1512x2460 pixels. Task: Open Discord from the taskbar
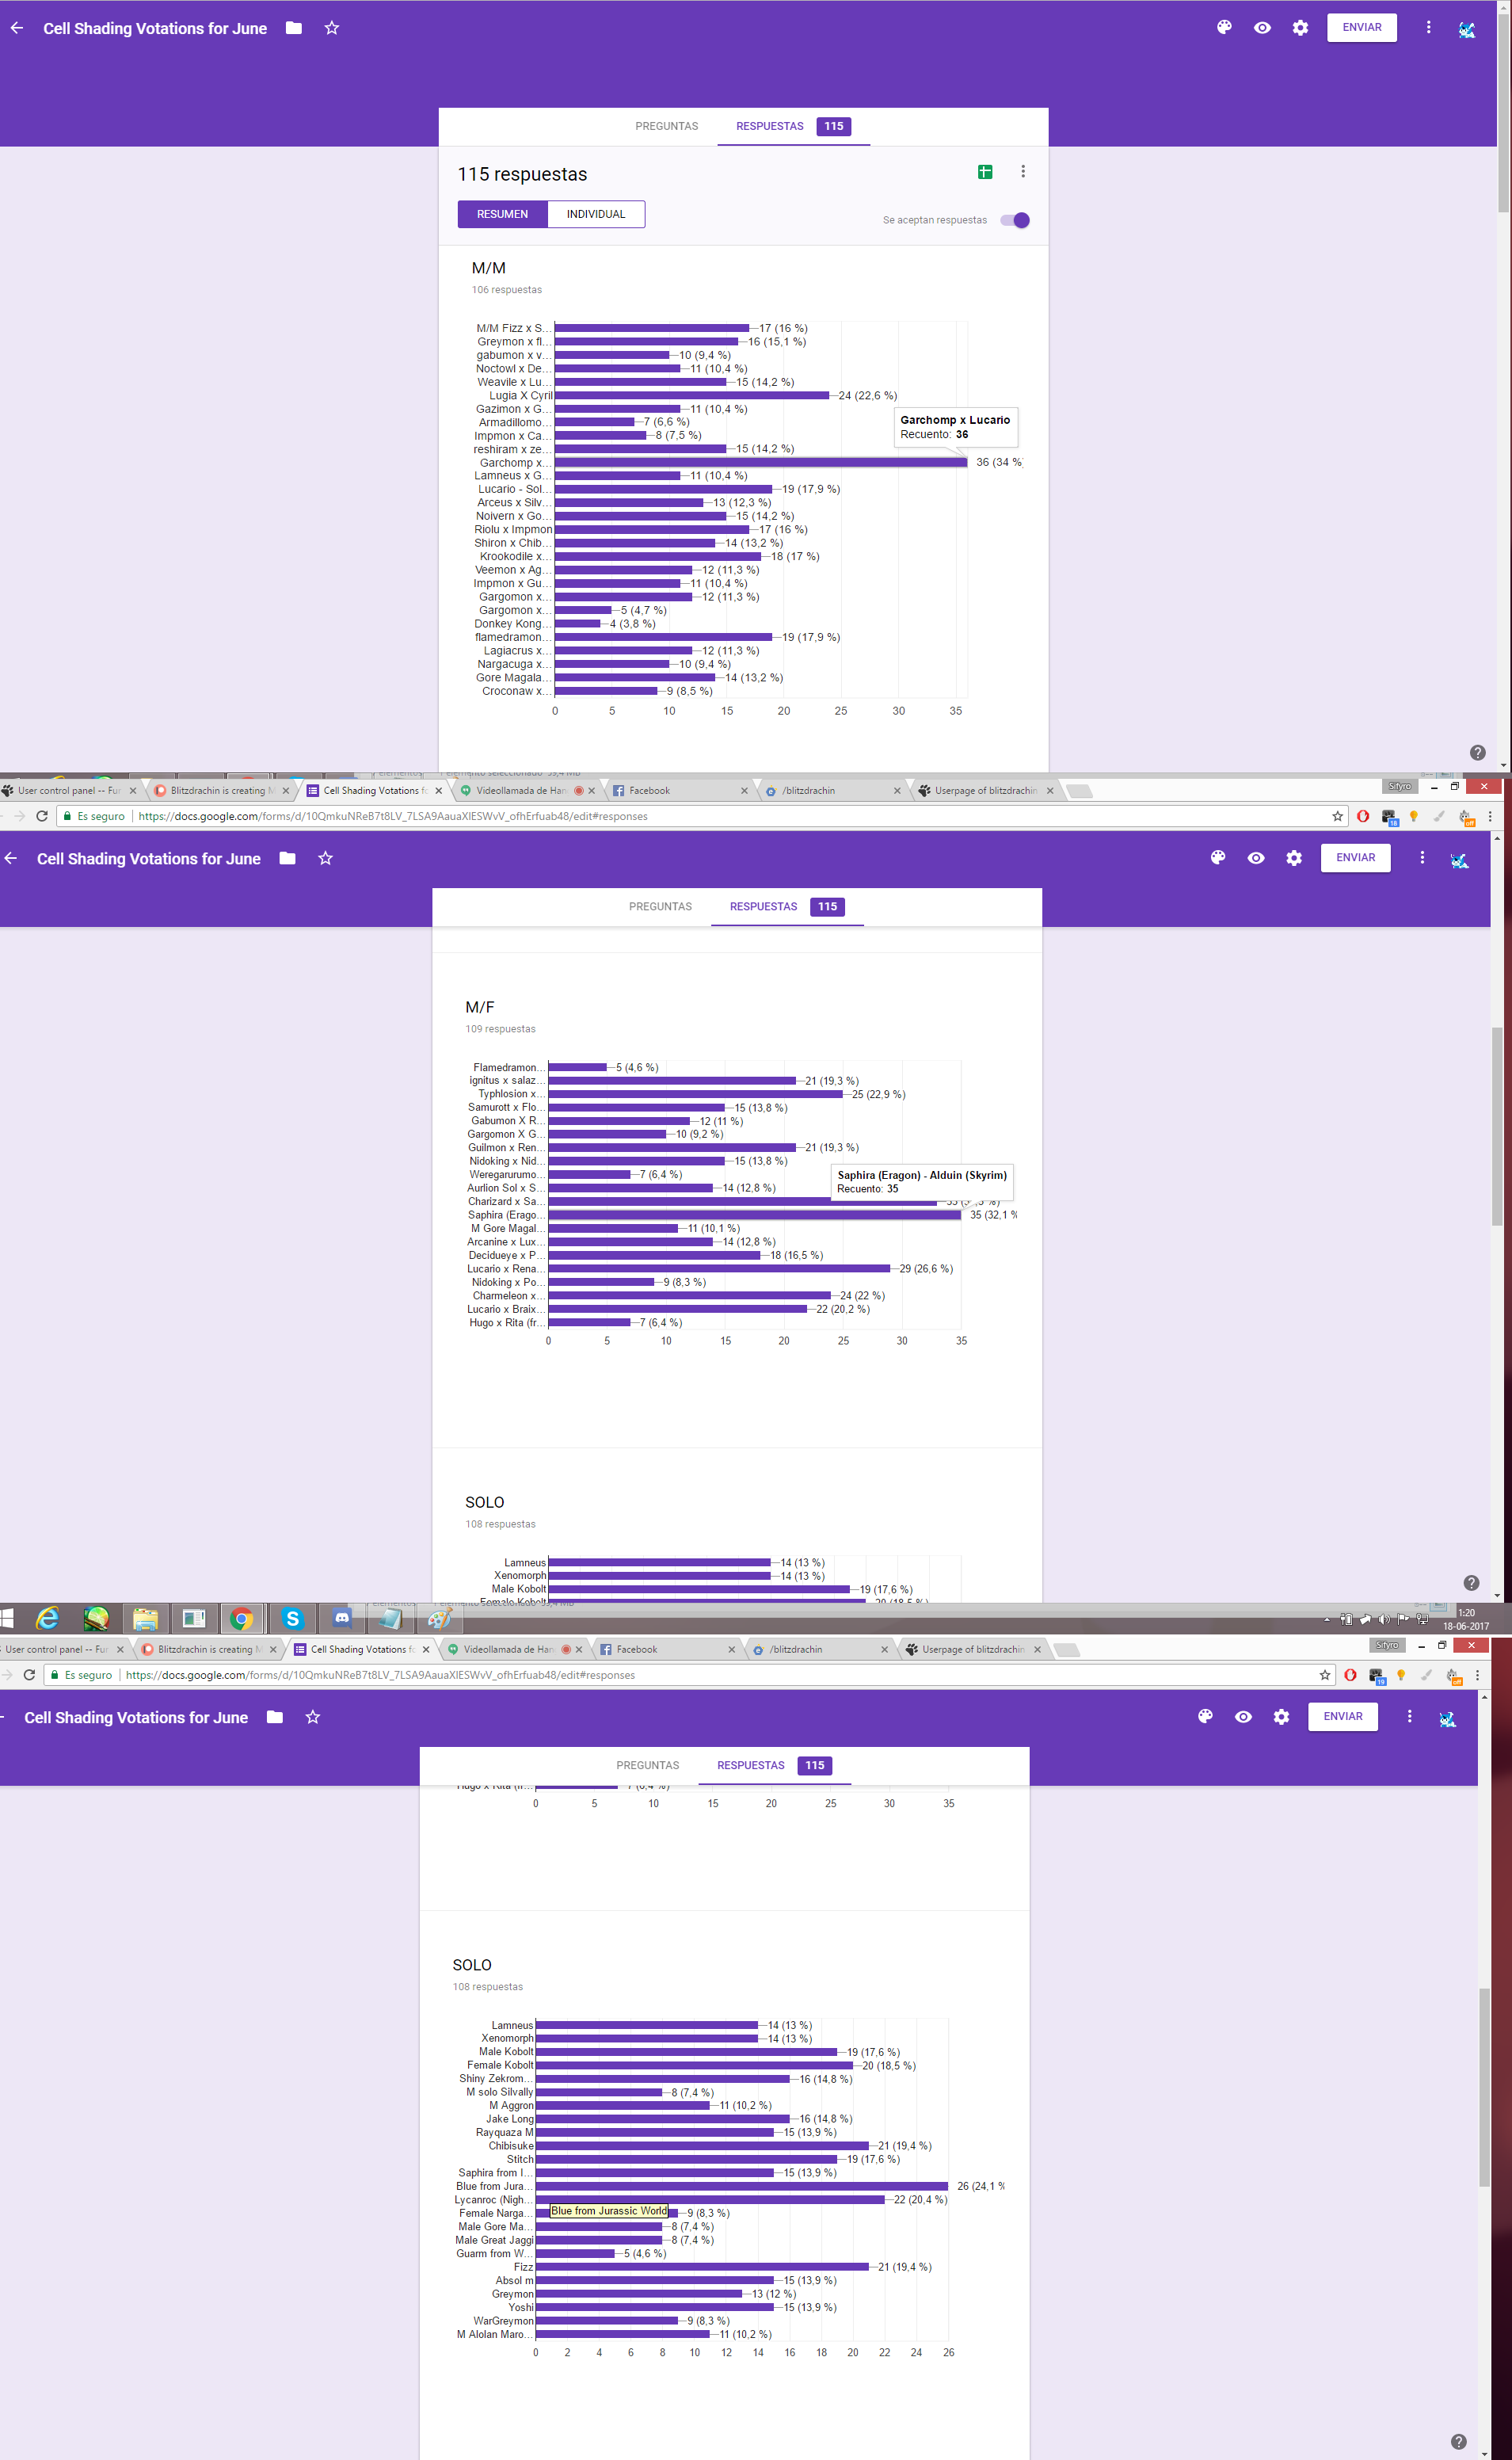(341, 1618)
